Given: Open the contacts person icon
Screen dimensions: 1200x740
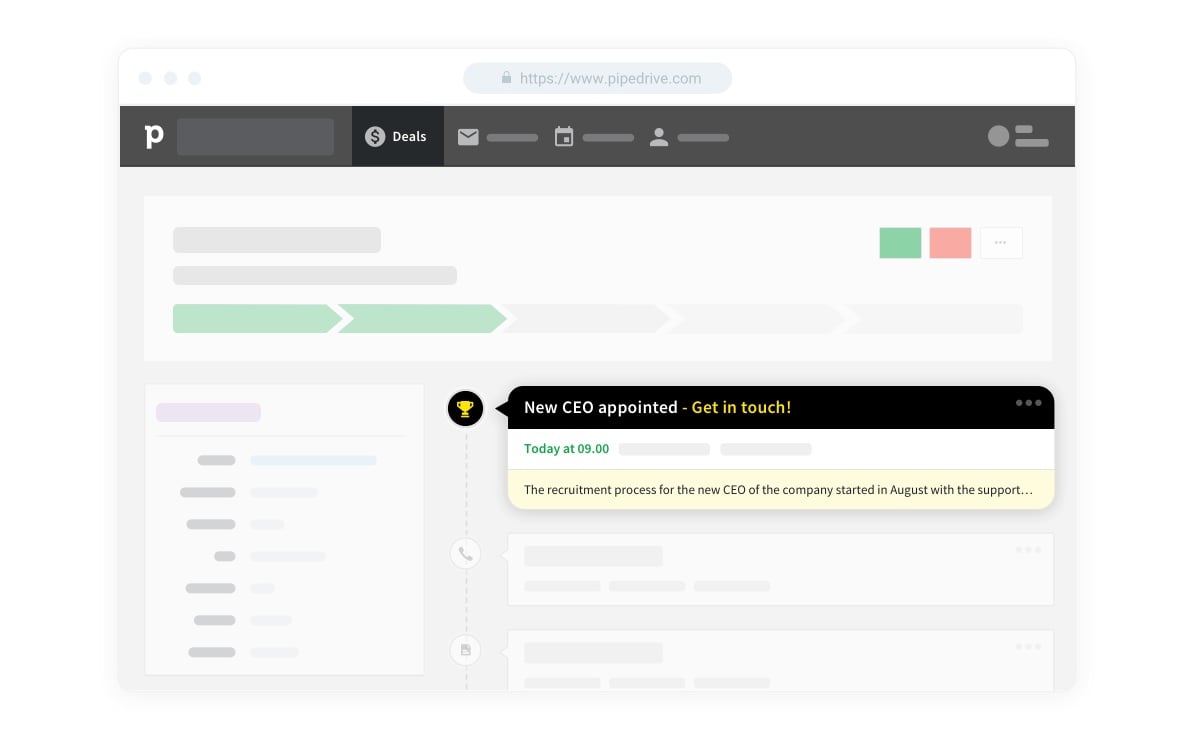Looking at the screenshot, I should click(x=659, y=137).
